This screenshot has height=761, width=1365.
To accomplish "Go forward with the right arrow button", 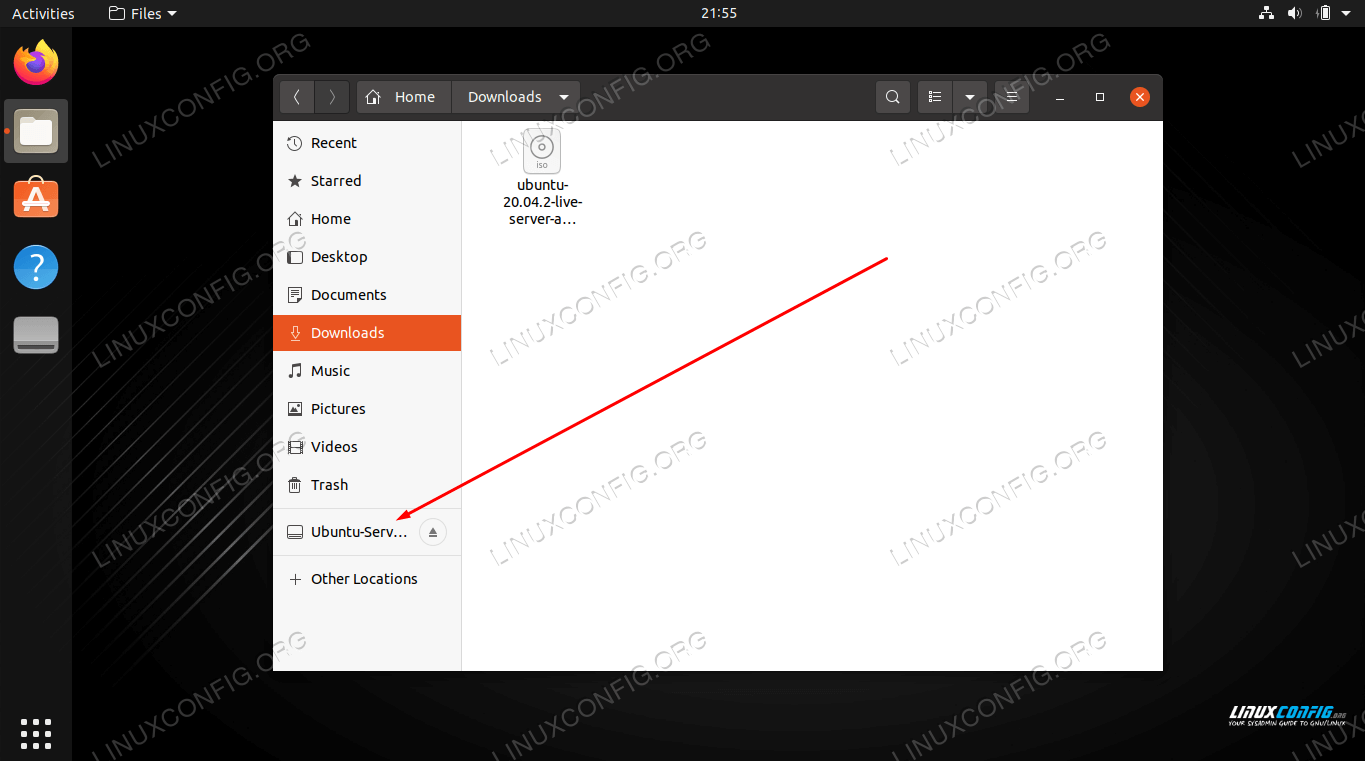I will (x=332, y=97).
